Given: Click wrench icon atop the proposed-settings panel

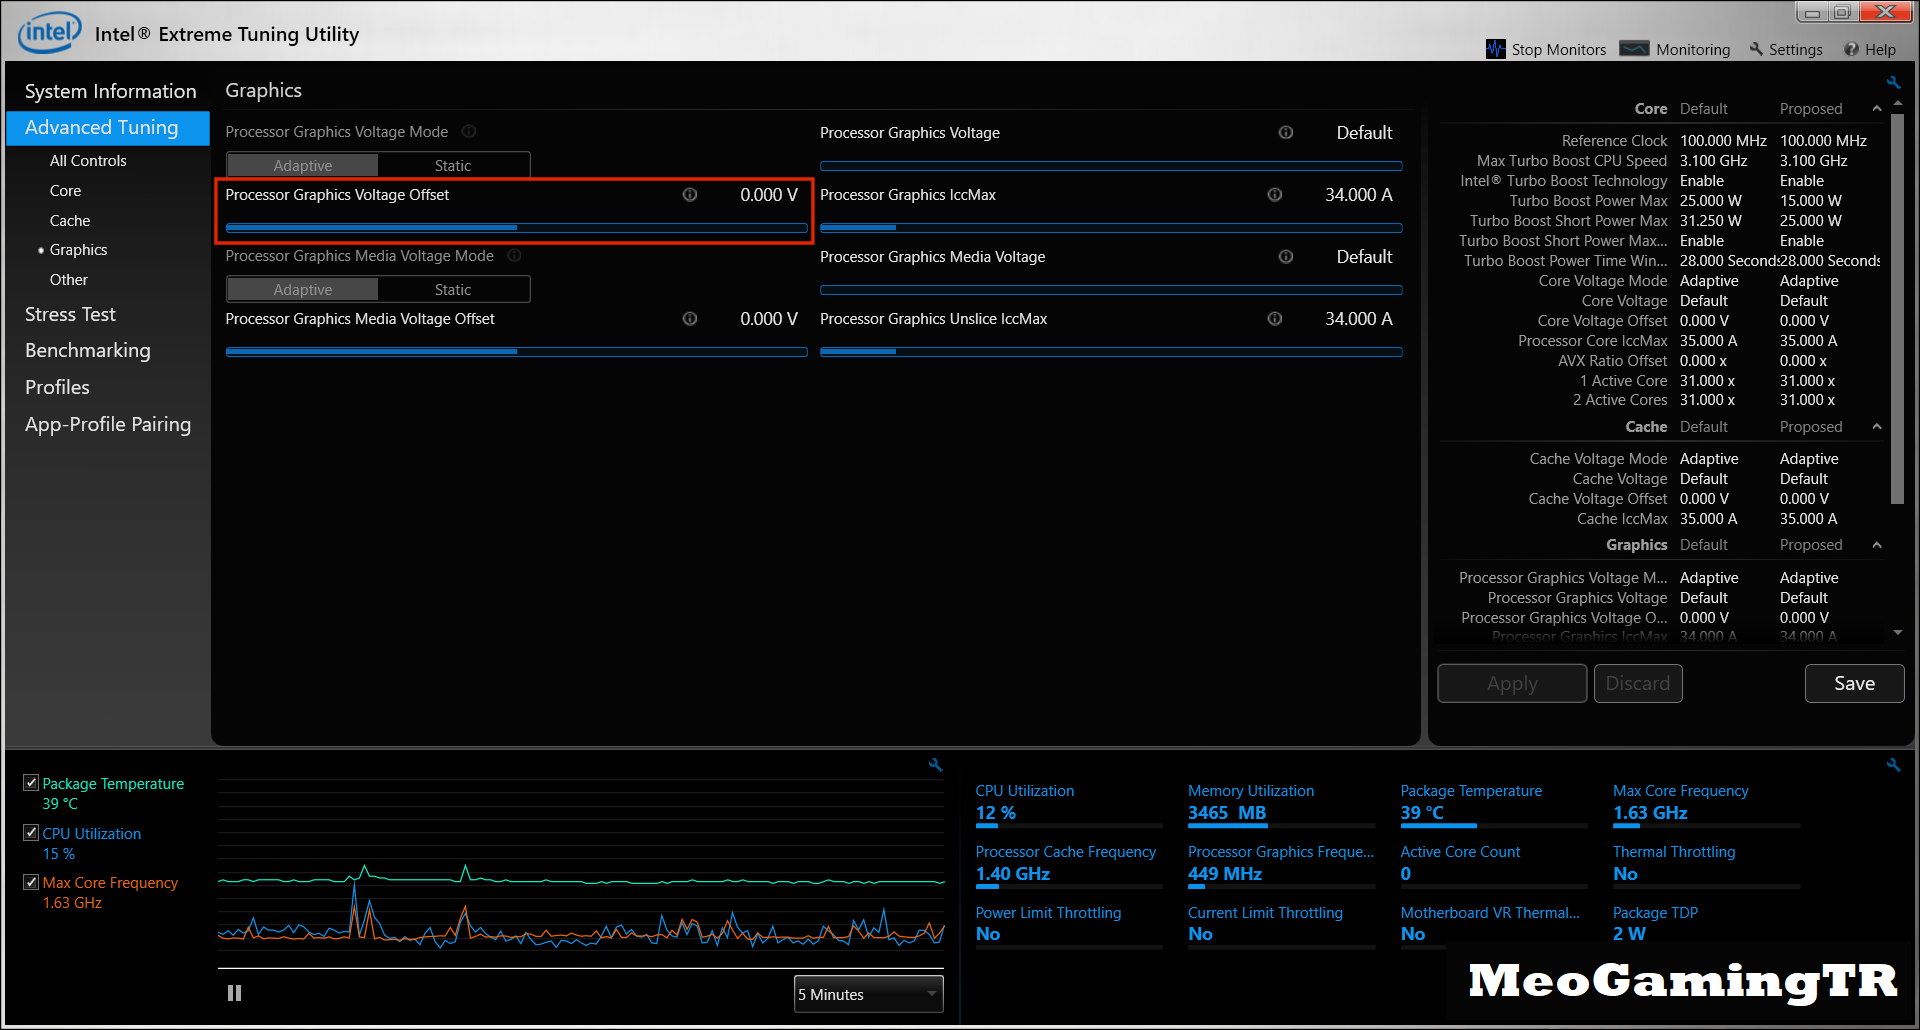Looking at the screenshot, I should [1893, 82].
